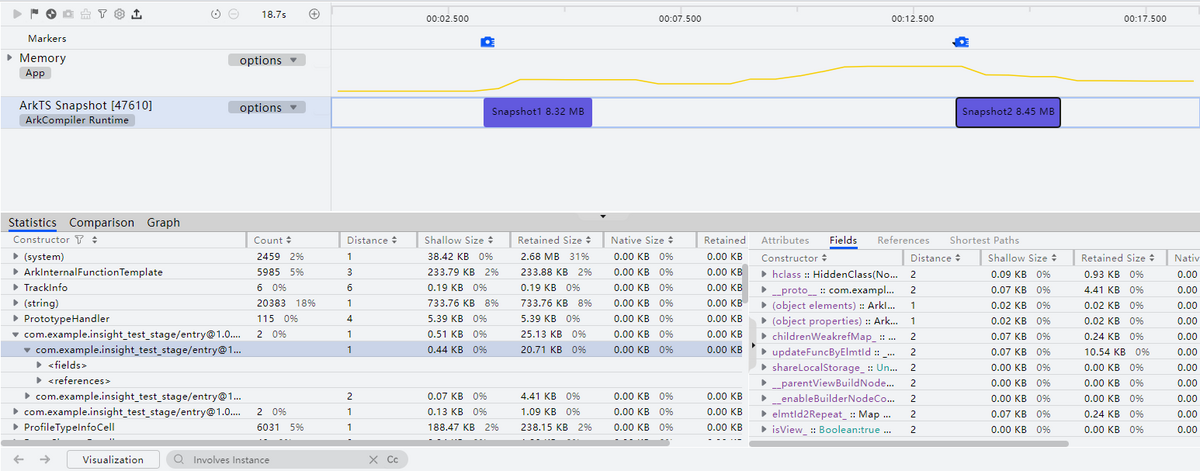Click the Visualization button
The width and height of the screenshot is (1200, 471).
pos(112,459)
